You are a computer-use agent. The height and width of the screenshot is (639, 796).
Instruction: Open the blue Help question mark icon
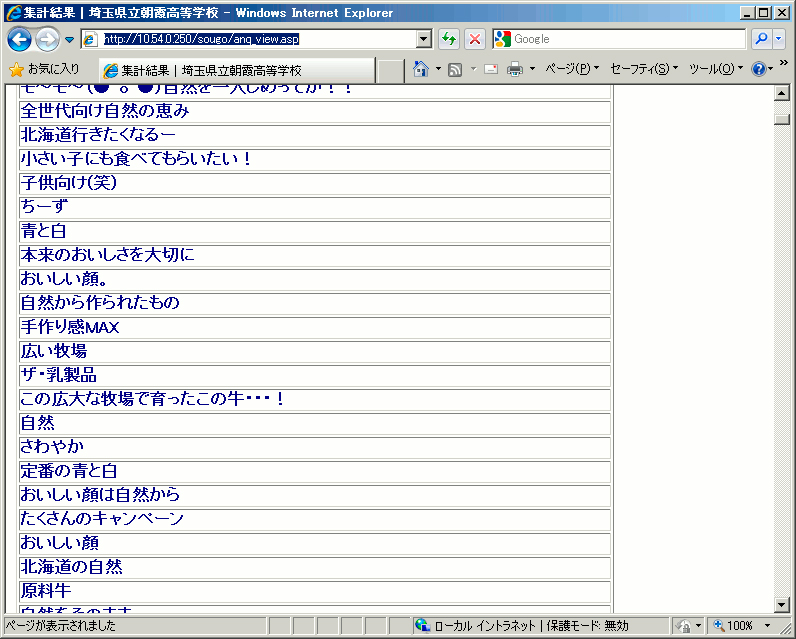point(759,69)
